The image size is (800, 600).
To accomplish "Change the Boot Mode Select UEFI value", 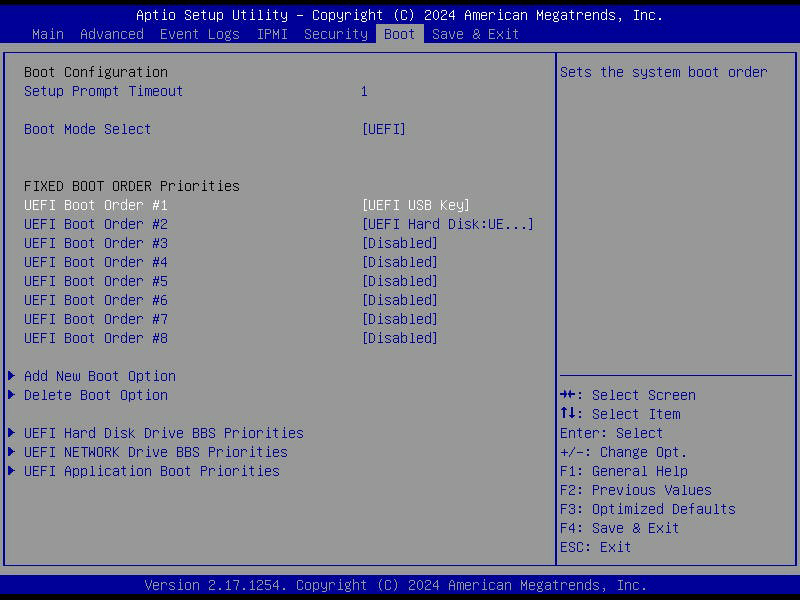I will pyautogui.click(x=383, y=129).
